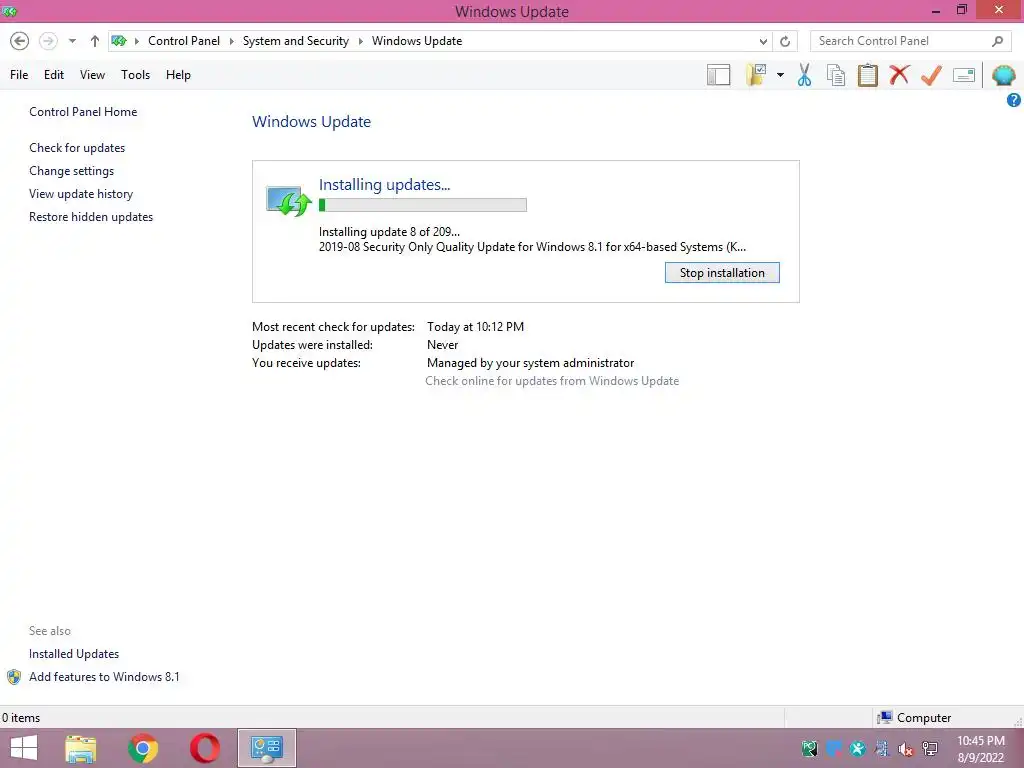Open the dropdown arrow next to folder options

(x=780, y=75)
